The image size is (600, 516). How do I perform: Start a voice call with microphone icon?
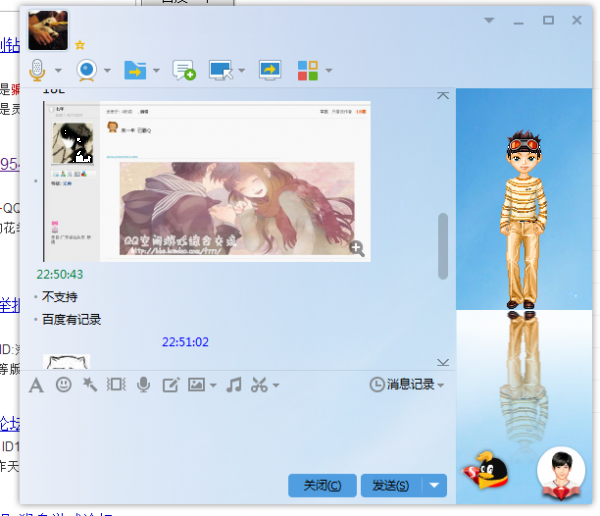37,70
